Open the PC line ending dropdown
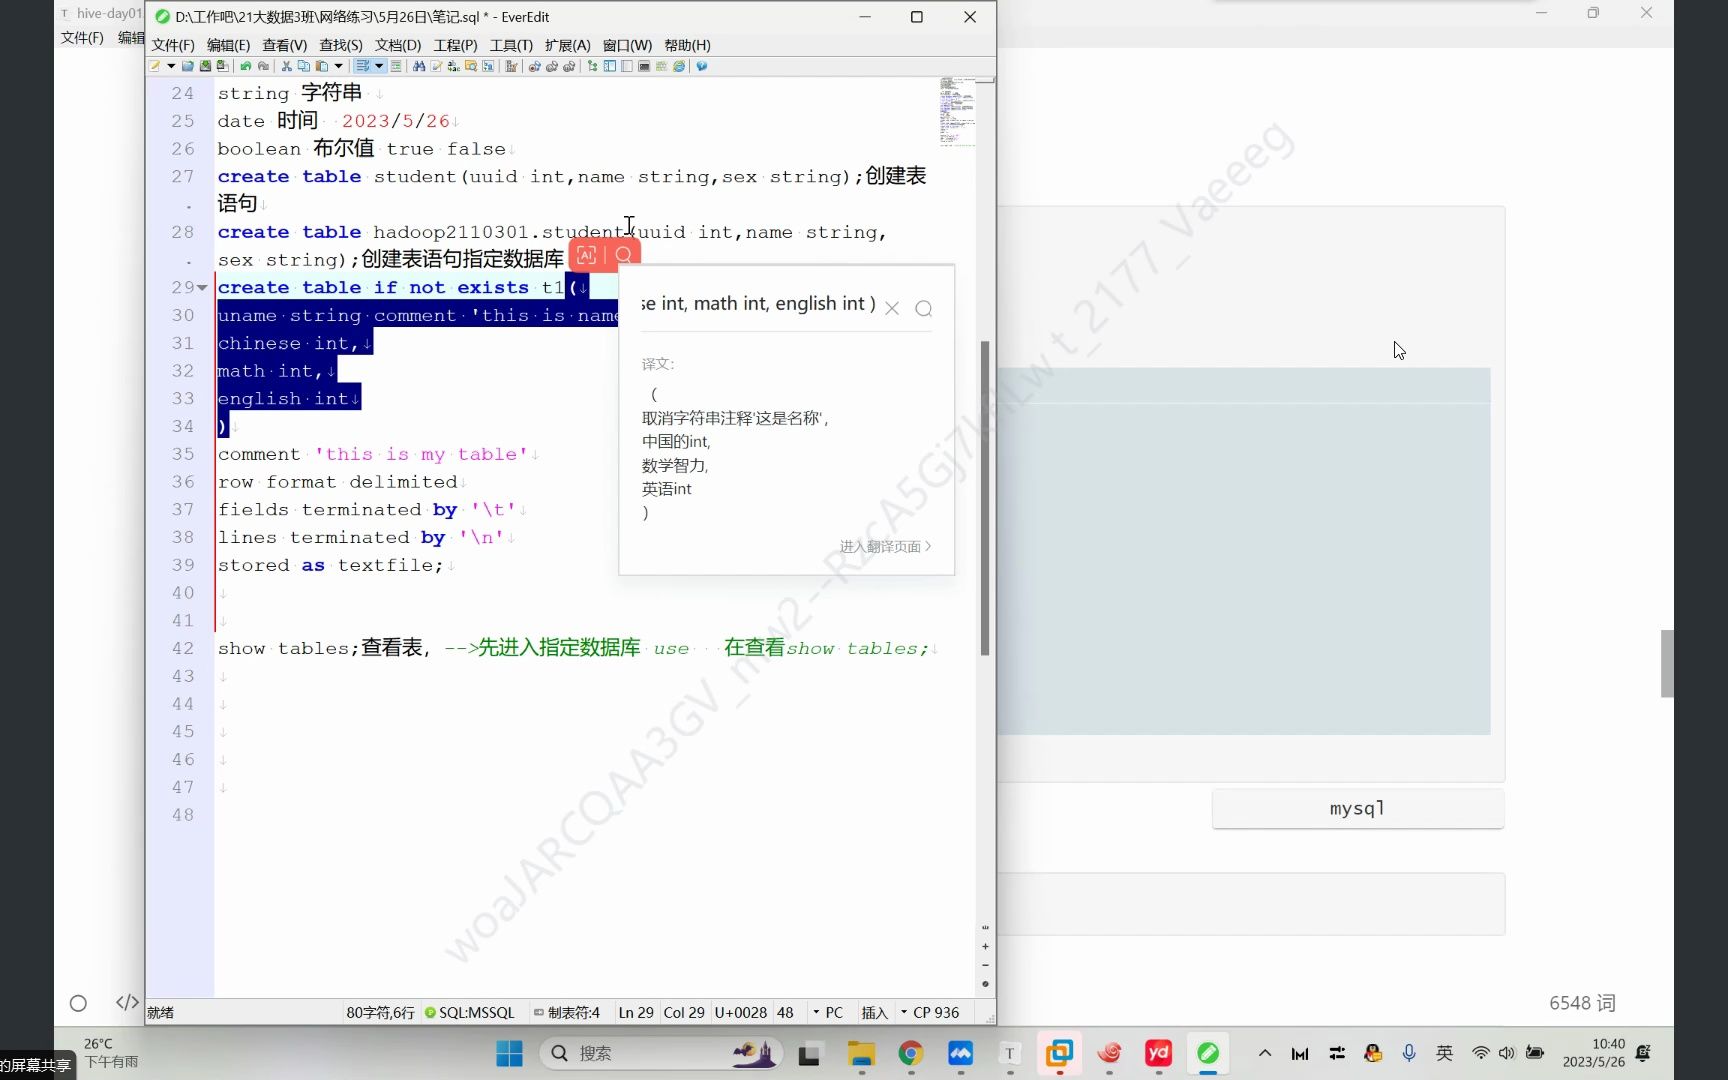1728x1080 pixels. coord(828,1012)
